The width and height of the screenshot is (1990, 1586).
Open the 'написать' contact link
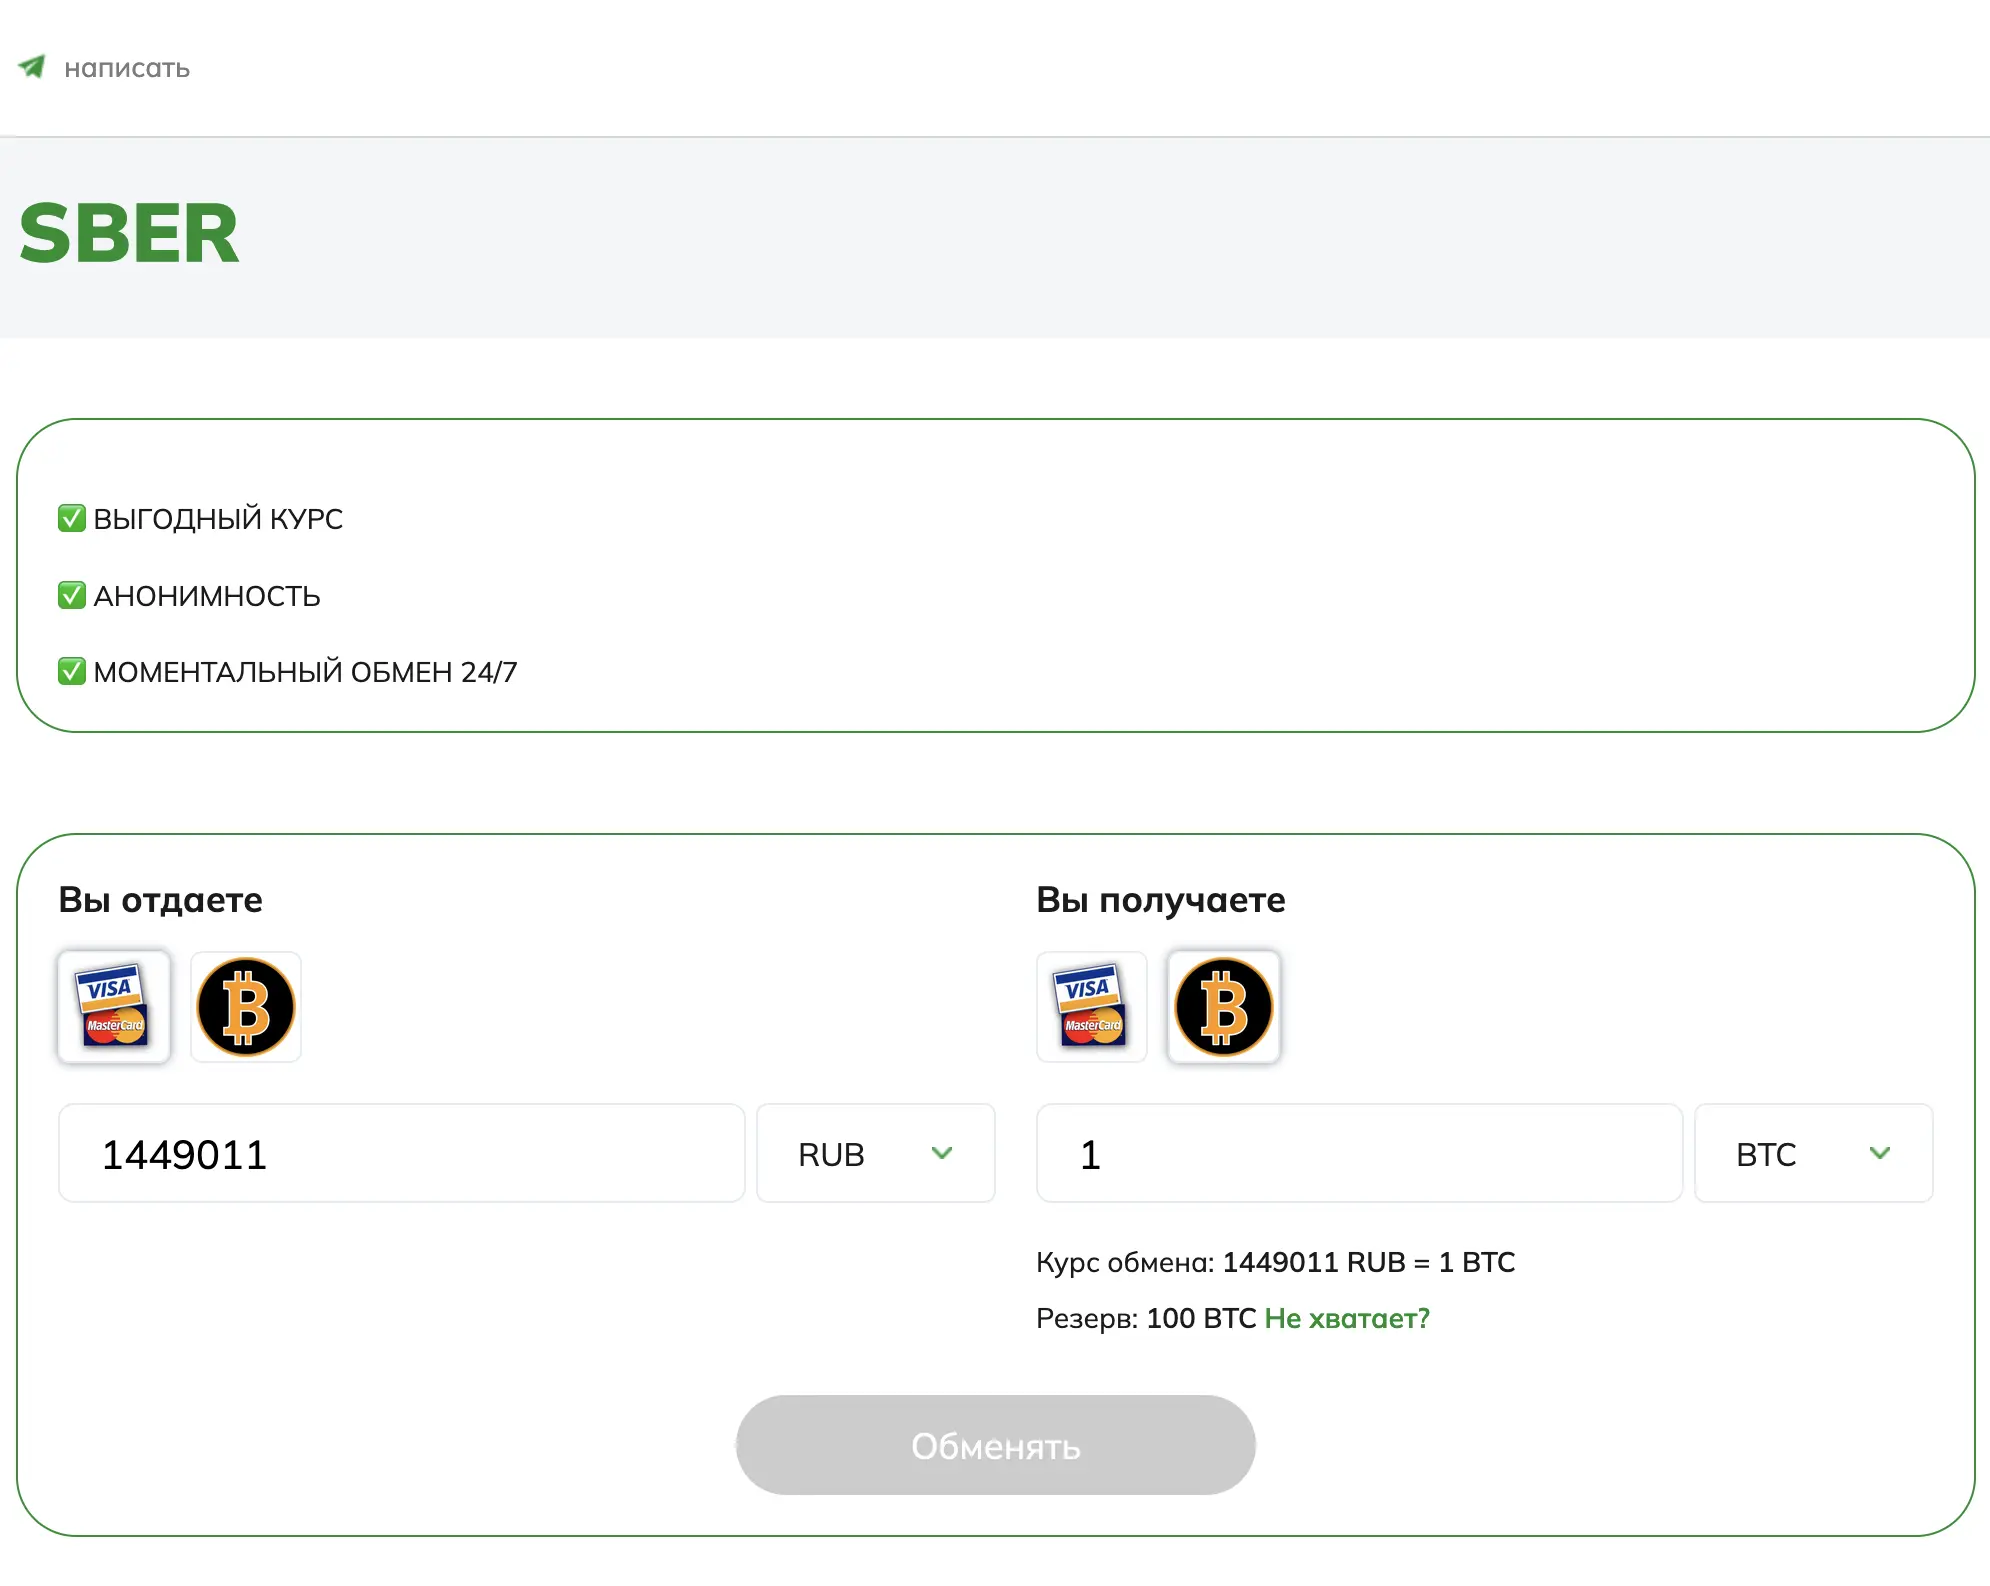[x=127, y=68]
